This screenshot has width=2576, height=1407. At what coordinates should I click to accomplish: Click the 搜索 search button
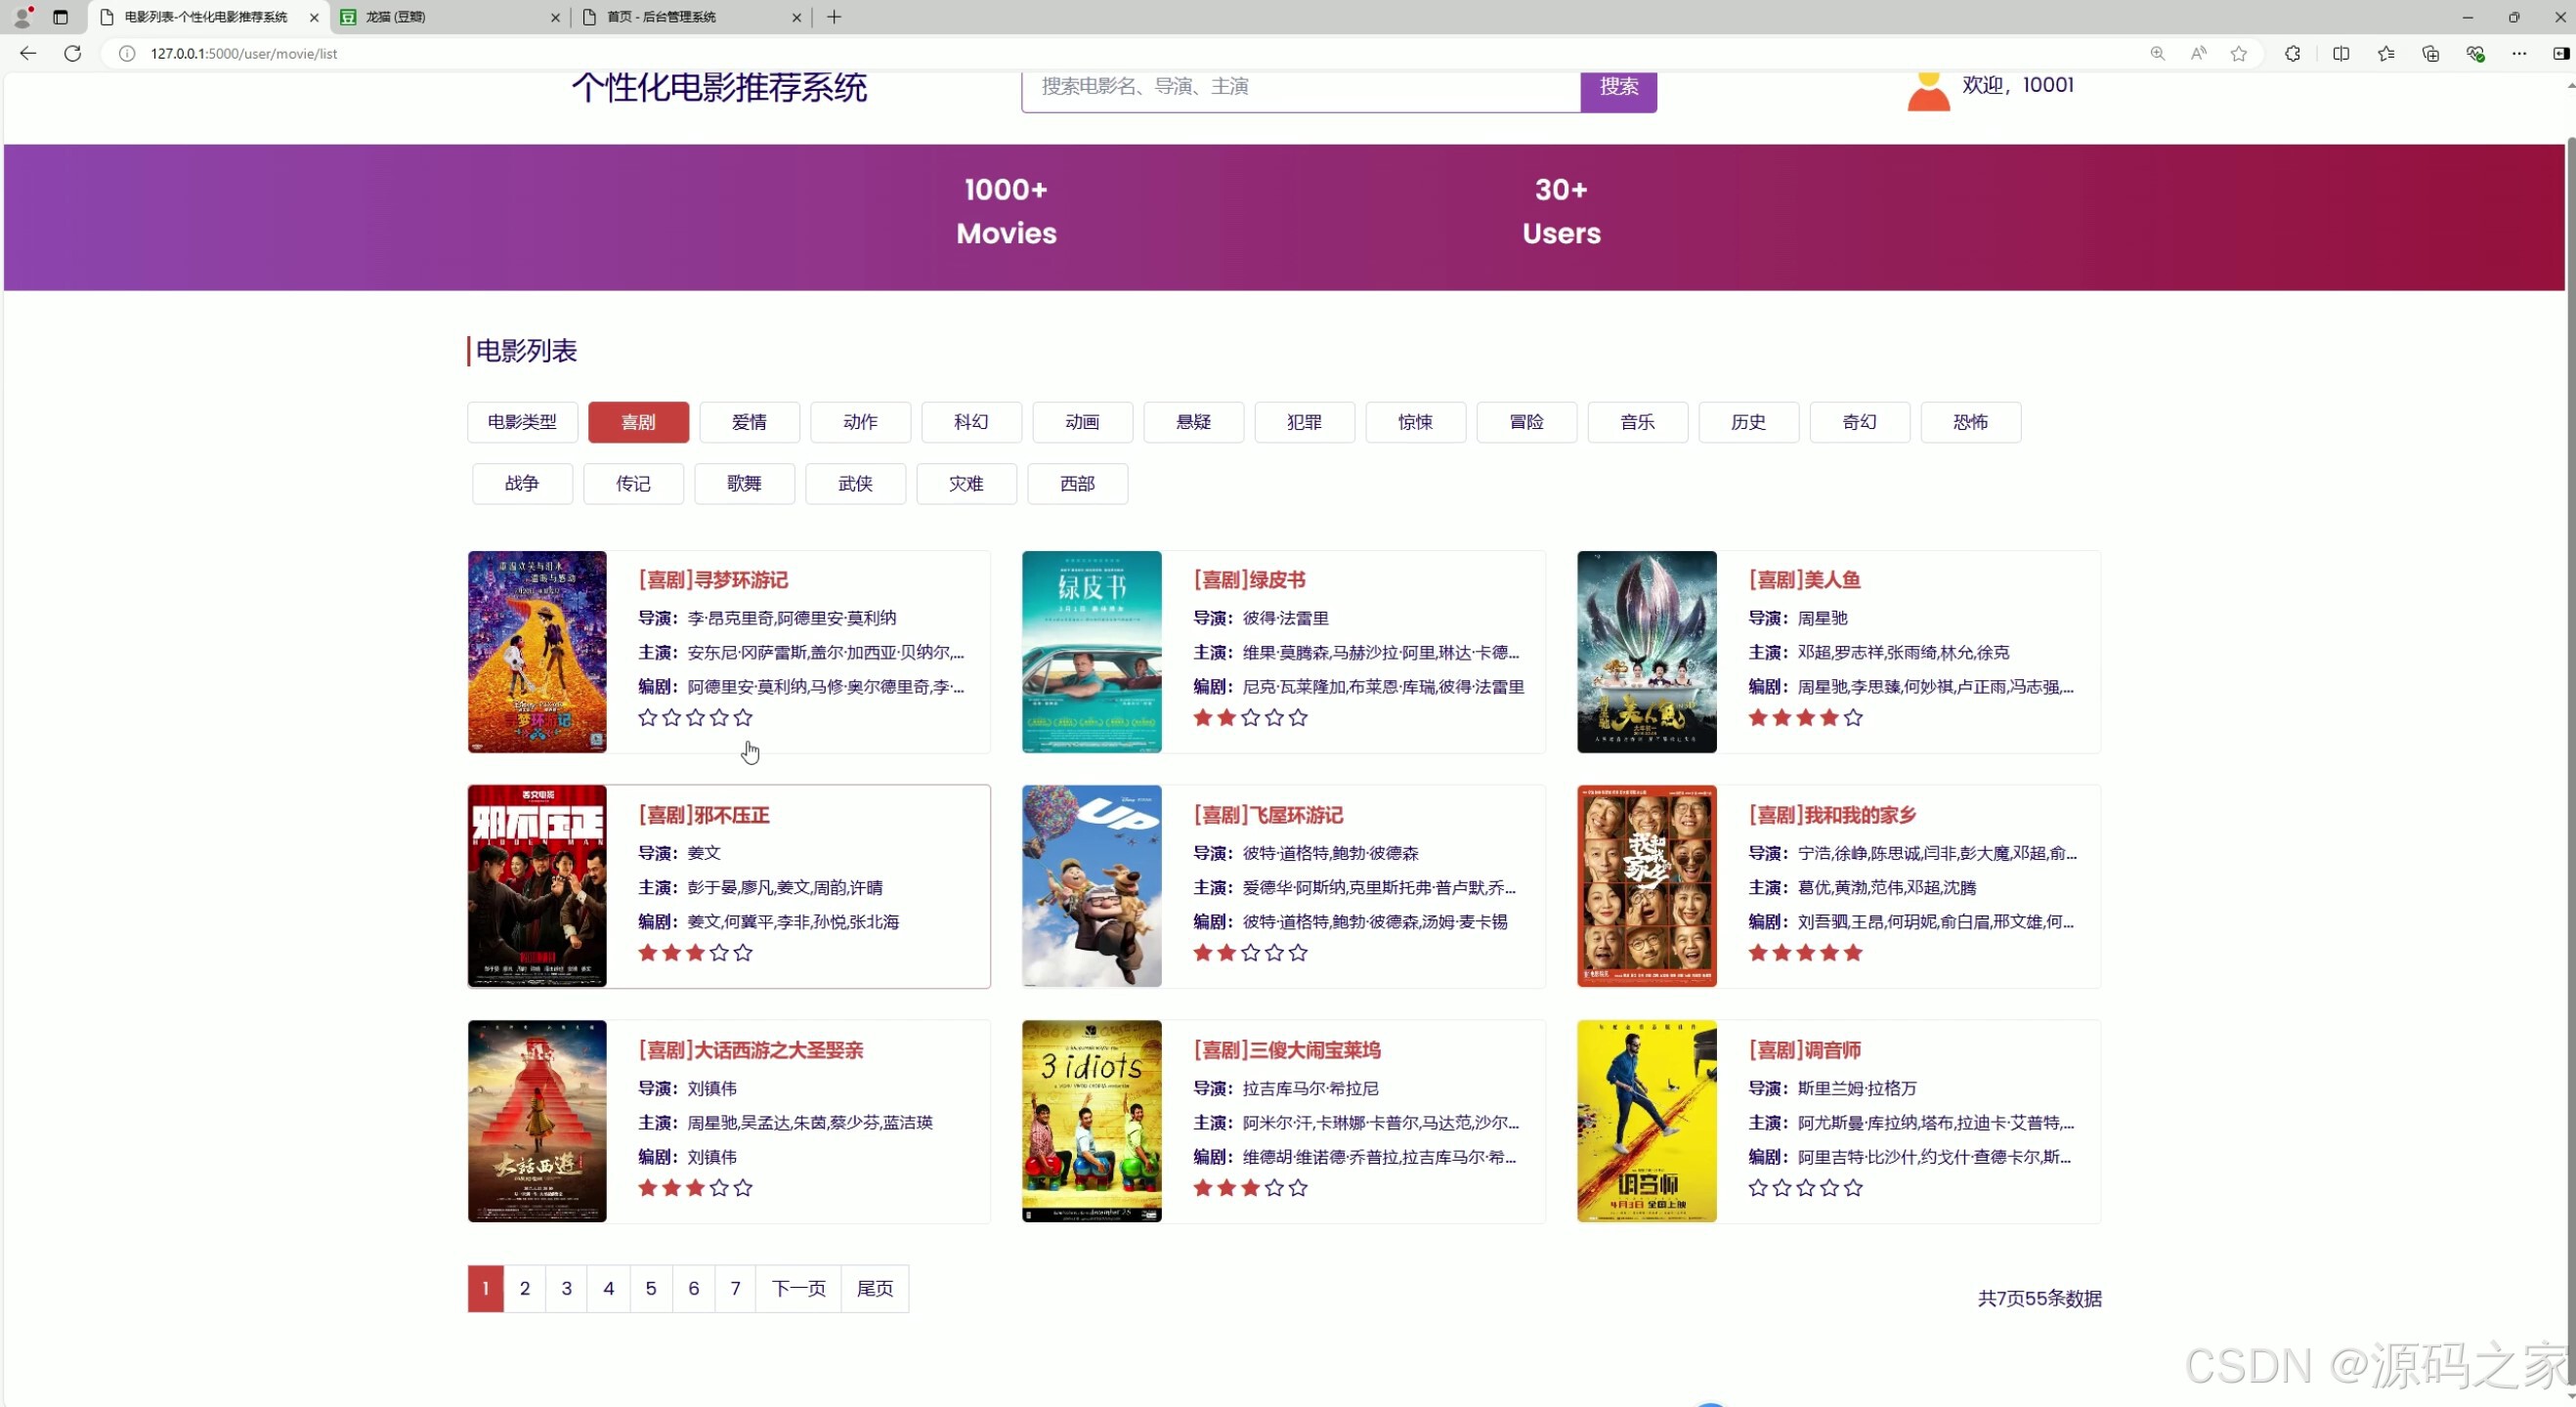1618,87
